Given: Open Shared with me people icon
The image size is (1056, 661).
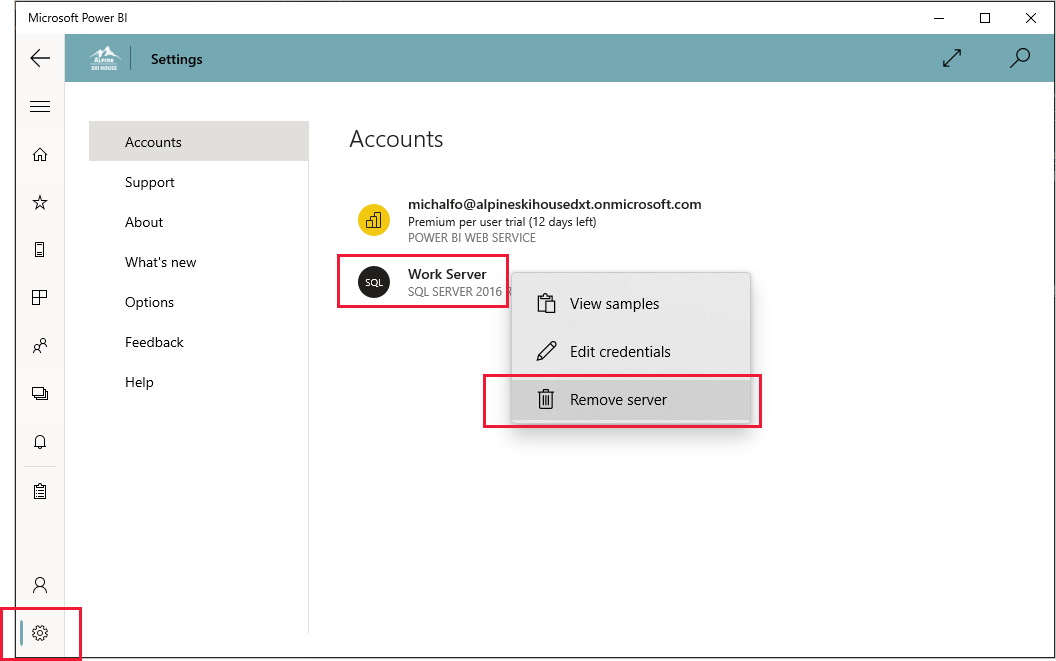Looking at the screenshot, I should pos(40,346).
